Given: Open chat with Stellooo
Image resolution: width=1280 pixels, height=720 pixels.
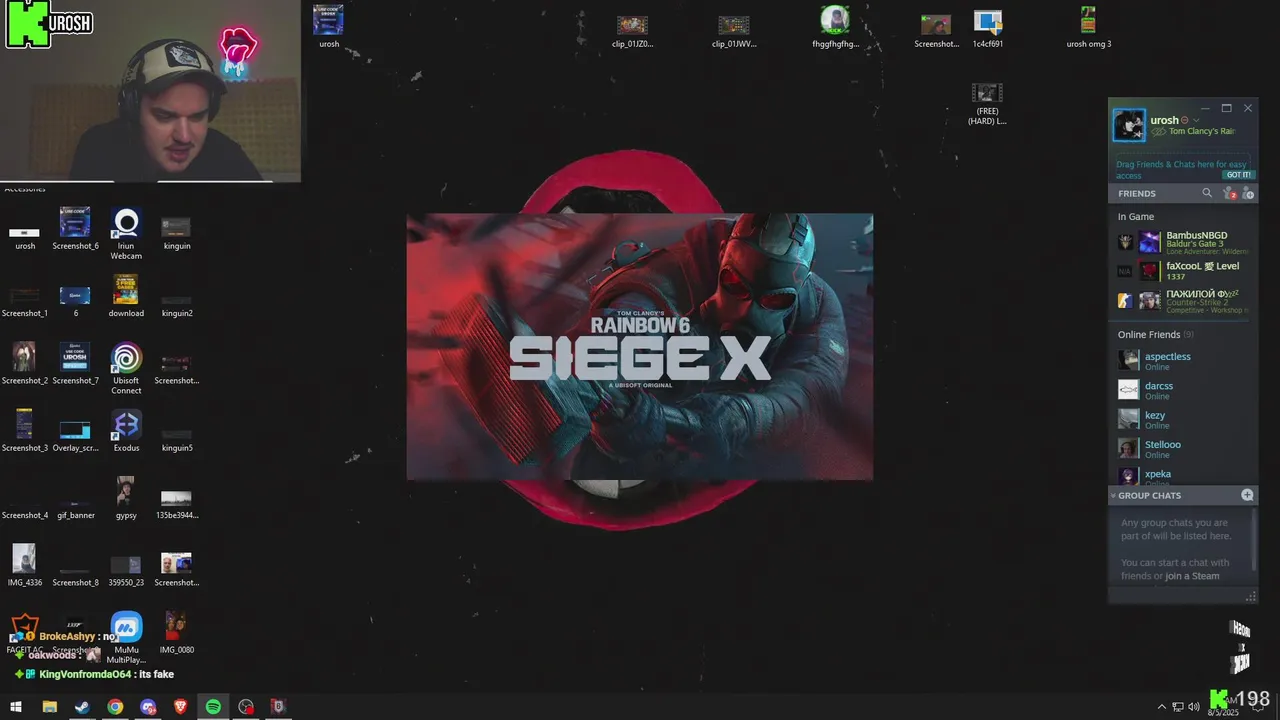Looking at the screenshot, I should (1183, 449).
